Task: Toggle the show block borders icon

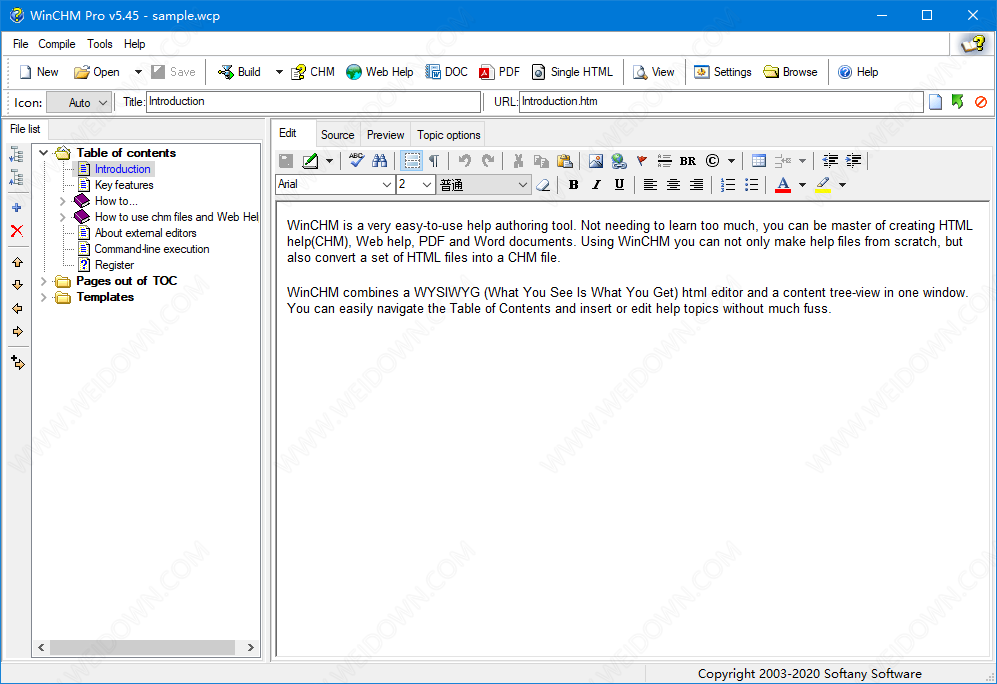Action: [x=412, y=161]
